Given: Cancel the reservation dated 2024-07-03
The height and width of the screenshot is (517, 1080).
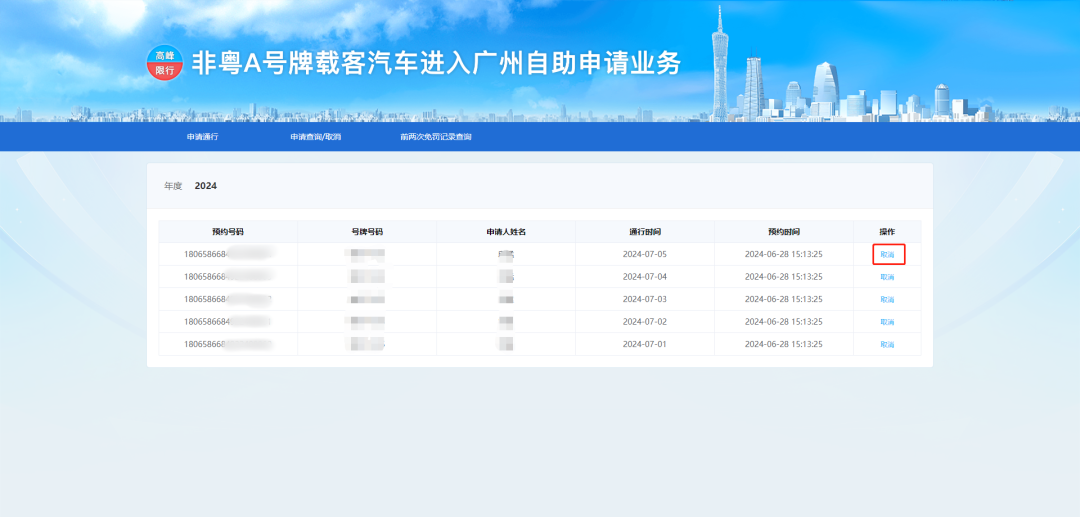Looking at the screenshot, I should tap(887, 299).
